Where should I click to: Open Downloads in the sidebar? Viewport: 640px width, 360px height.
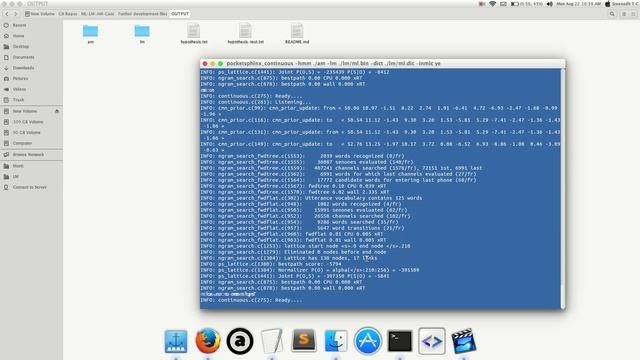coord(31,68)
